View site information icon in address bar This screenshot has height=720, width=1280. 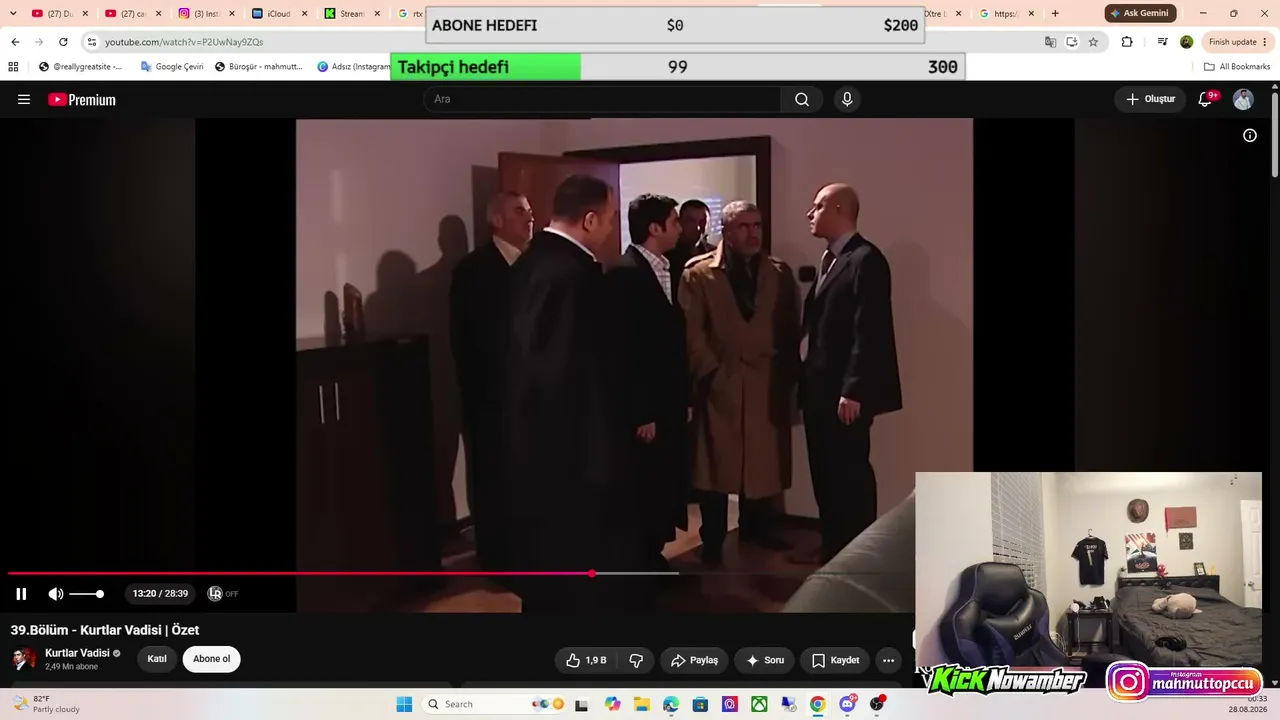point(91,42)
